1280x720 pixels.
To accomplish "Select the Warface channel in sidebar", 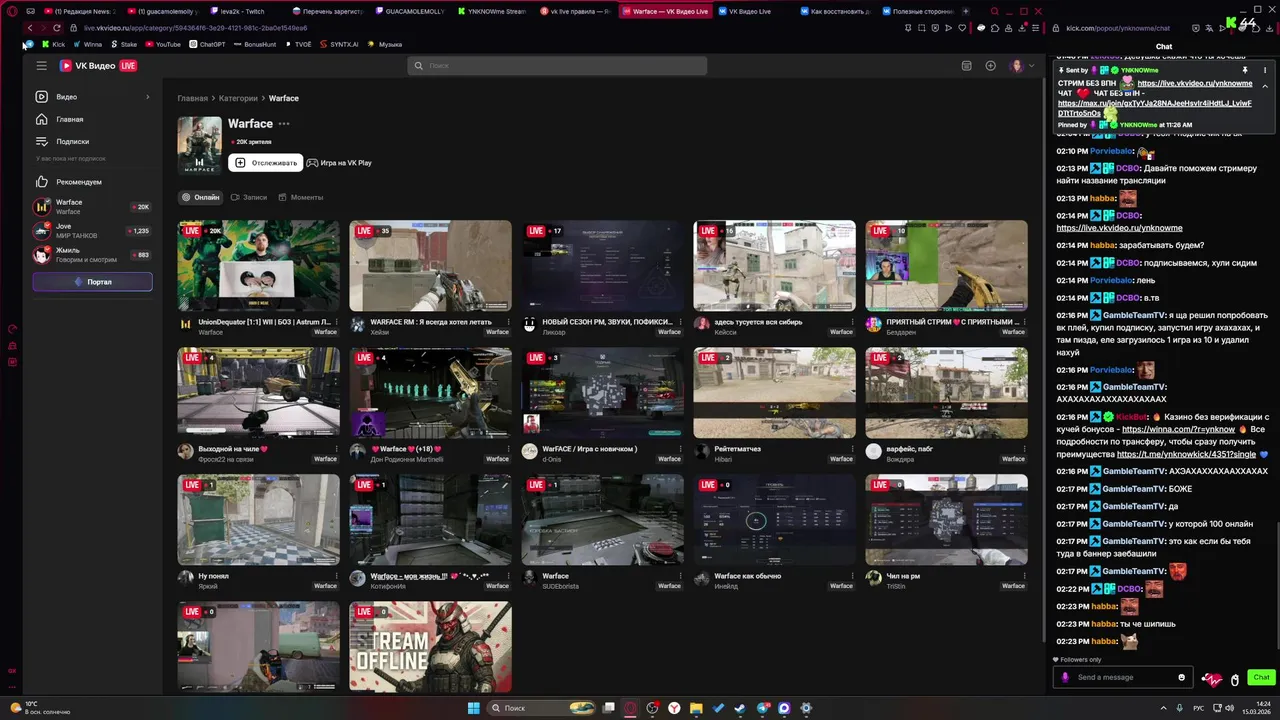I will (91, 207).
